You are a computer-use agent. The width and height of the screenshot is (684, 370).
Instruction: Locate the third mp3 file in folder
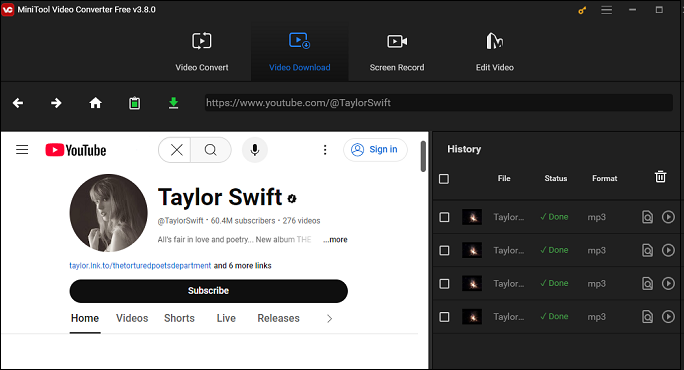point(647,284)
